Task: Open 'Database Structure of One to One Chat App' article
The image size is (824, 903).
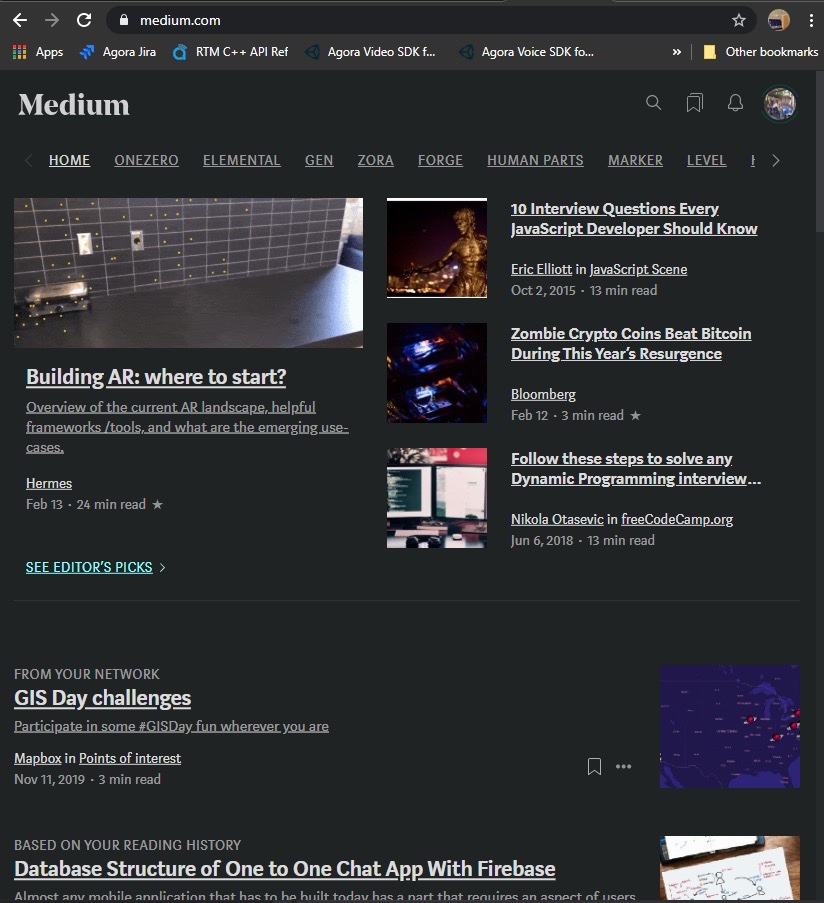Action: tap(284, 869)
